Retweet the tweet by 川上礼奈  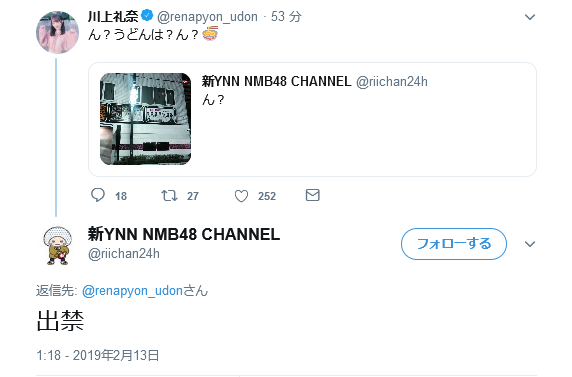click(170, 196)
